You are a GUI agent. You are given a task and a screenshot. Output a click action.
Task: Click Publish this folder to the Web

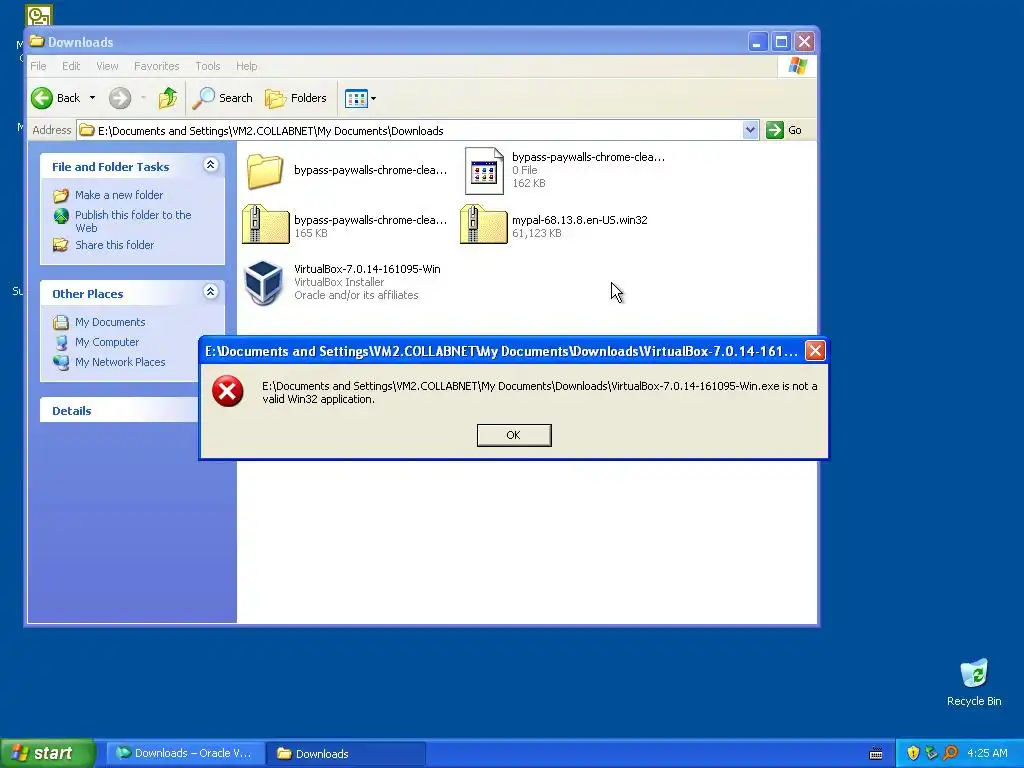133,221
